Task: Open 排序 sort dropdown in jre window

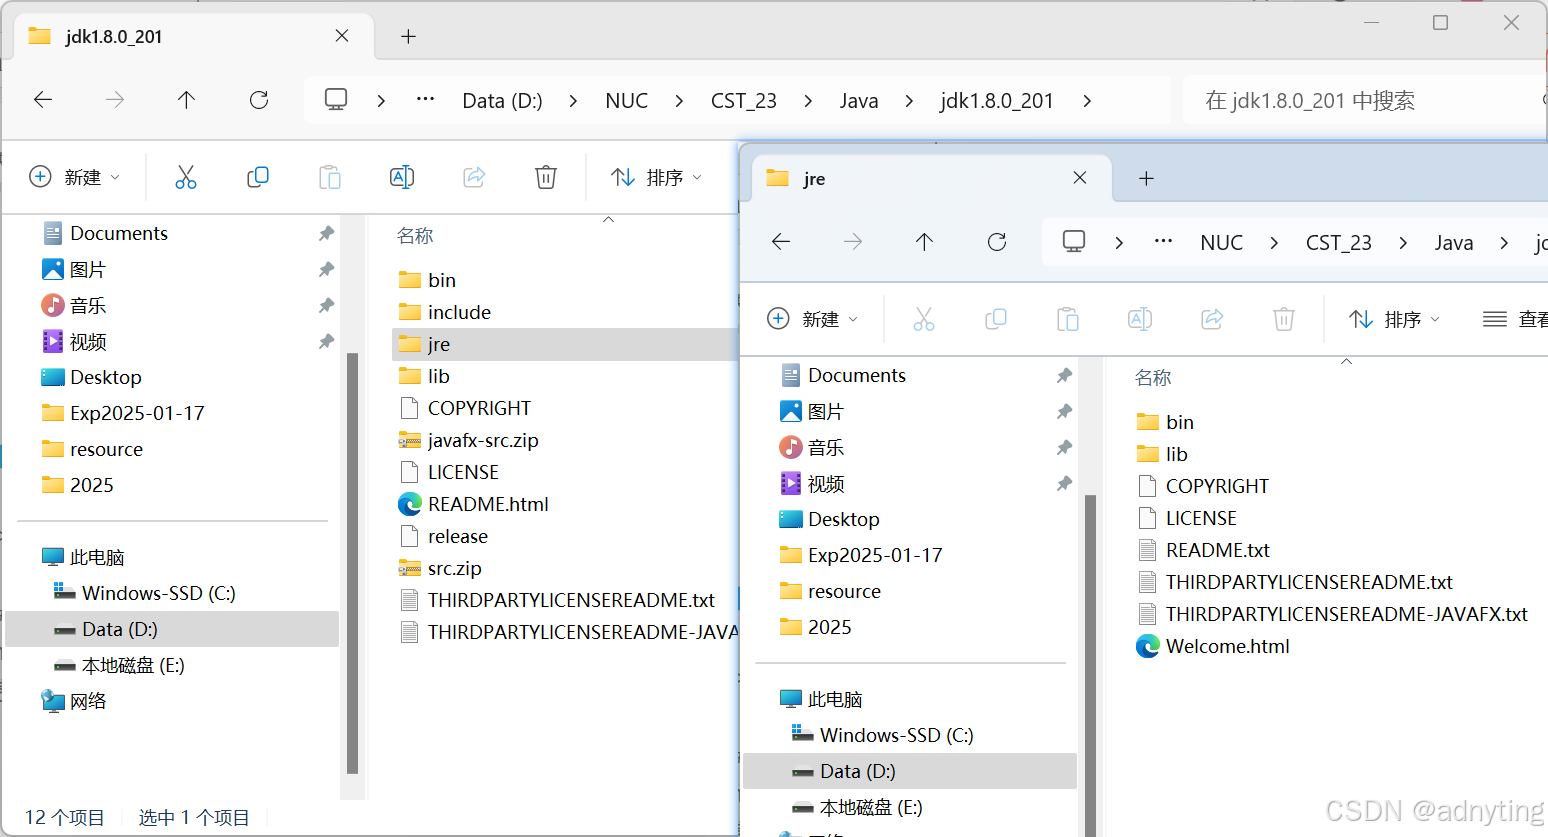Action: pos(1394,319)
